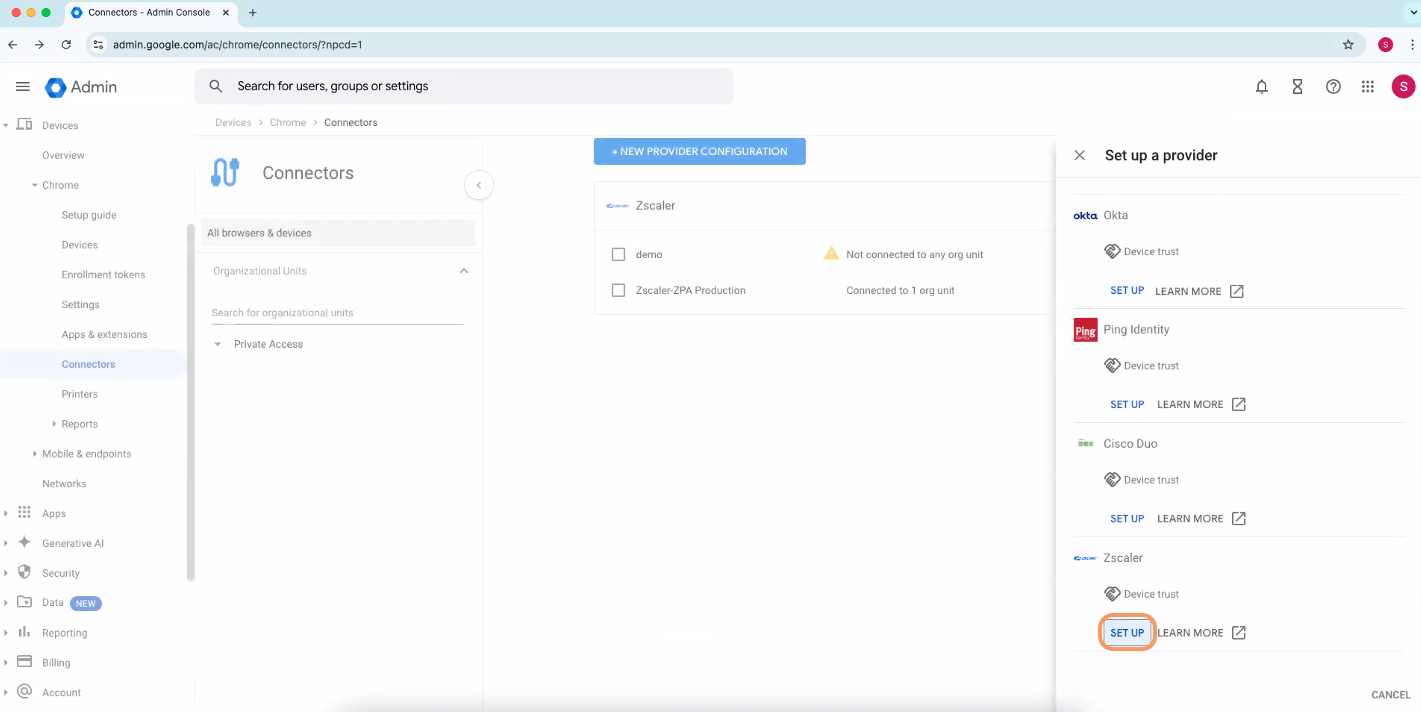Click the Ping Identity logo
This screenshot has width=1421, height=712.
coord(1085,329)
